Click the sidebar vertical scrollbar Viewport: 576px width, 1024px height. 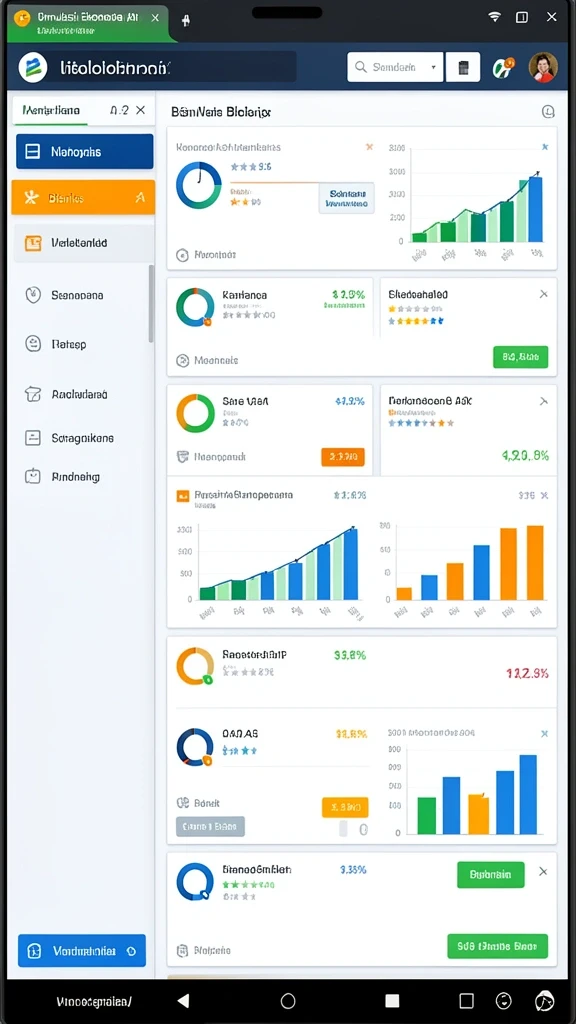click(x=152, y=304)
